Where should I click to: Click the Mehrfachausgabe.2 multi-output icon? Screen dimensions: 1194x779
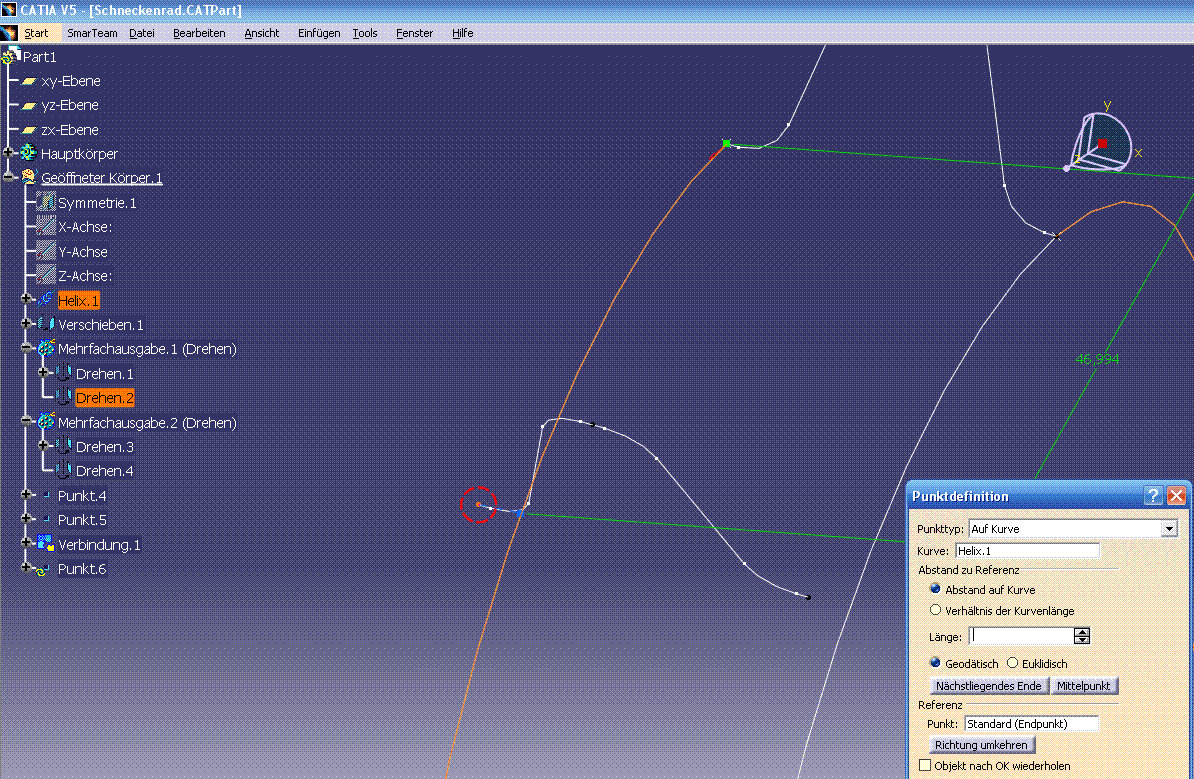[x=46, y=422]
